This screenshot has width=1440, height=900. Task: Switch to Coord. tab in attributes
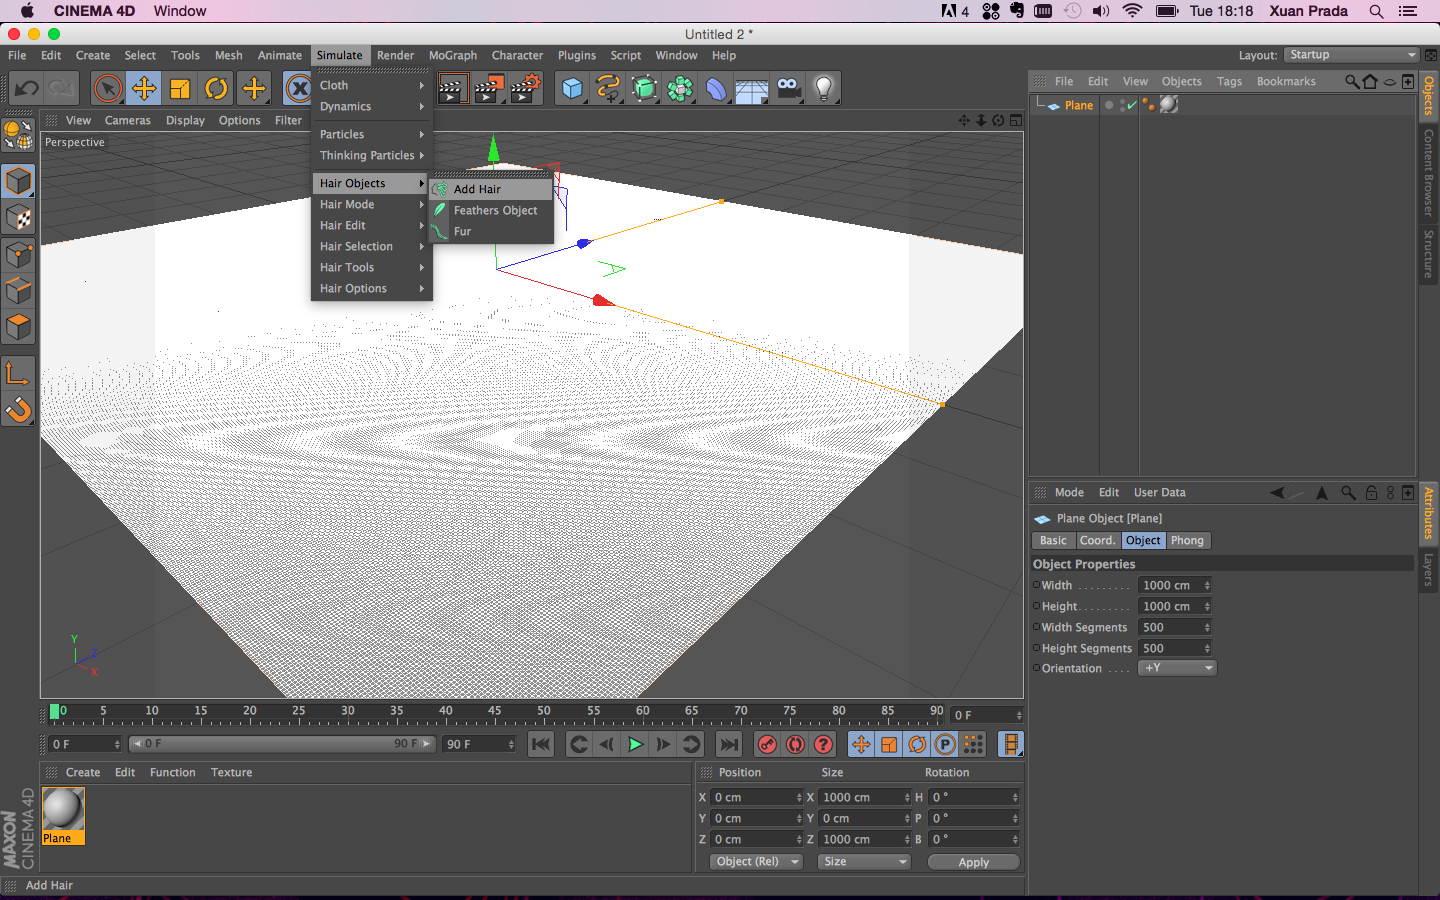click(x=1097, y=540)
